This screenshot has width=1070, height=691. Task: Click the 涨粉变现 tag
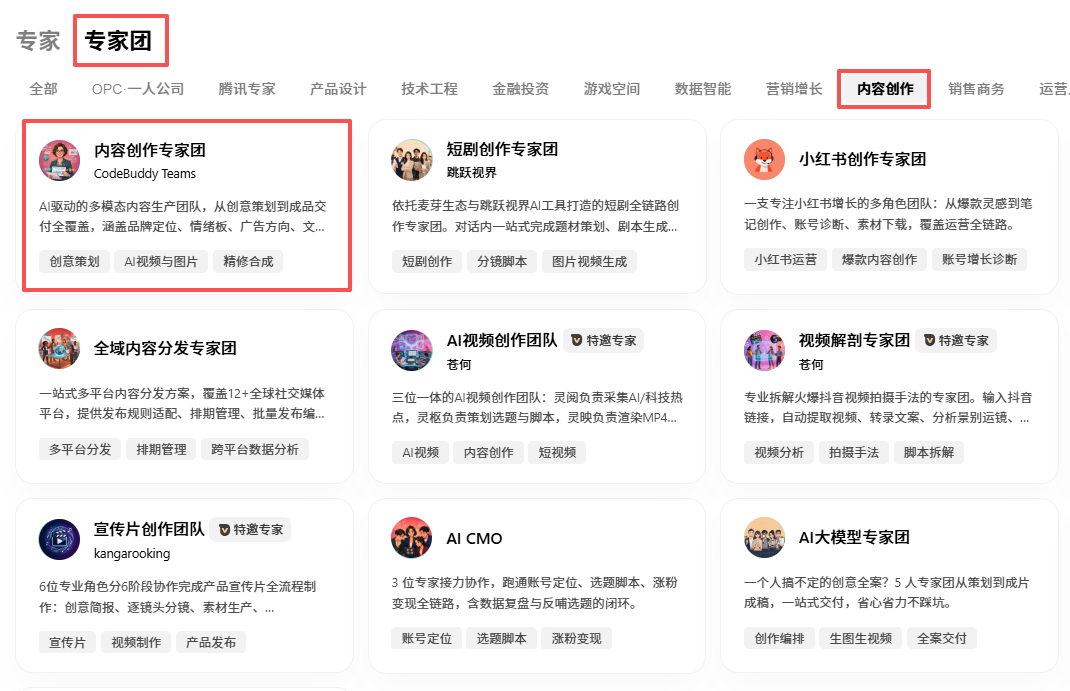pyautogui.click(x=577, y=639)
